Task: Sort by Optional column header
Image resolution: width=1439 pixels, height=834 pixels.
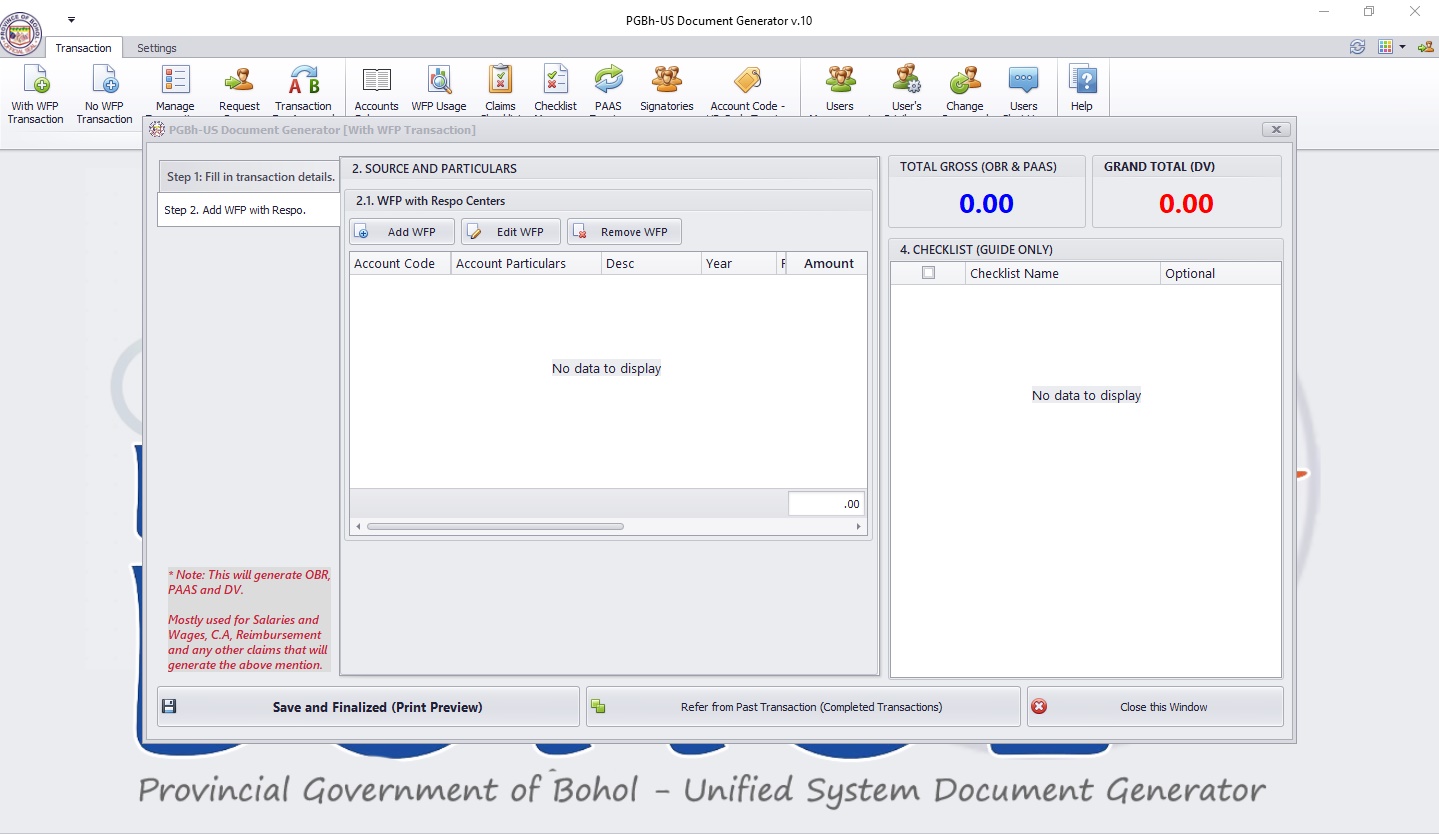Action: click(1220, 273)
